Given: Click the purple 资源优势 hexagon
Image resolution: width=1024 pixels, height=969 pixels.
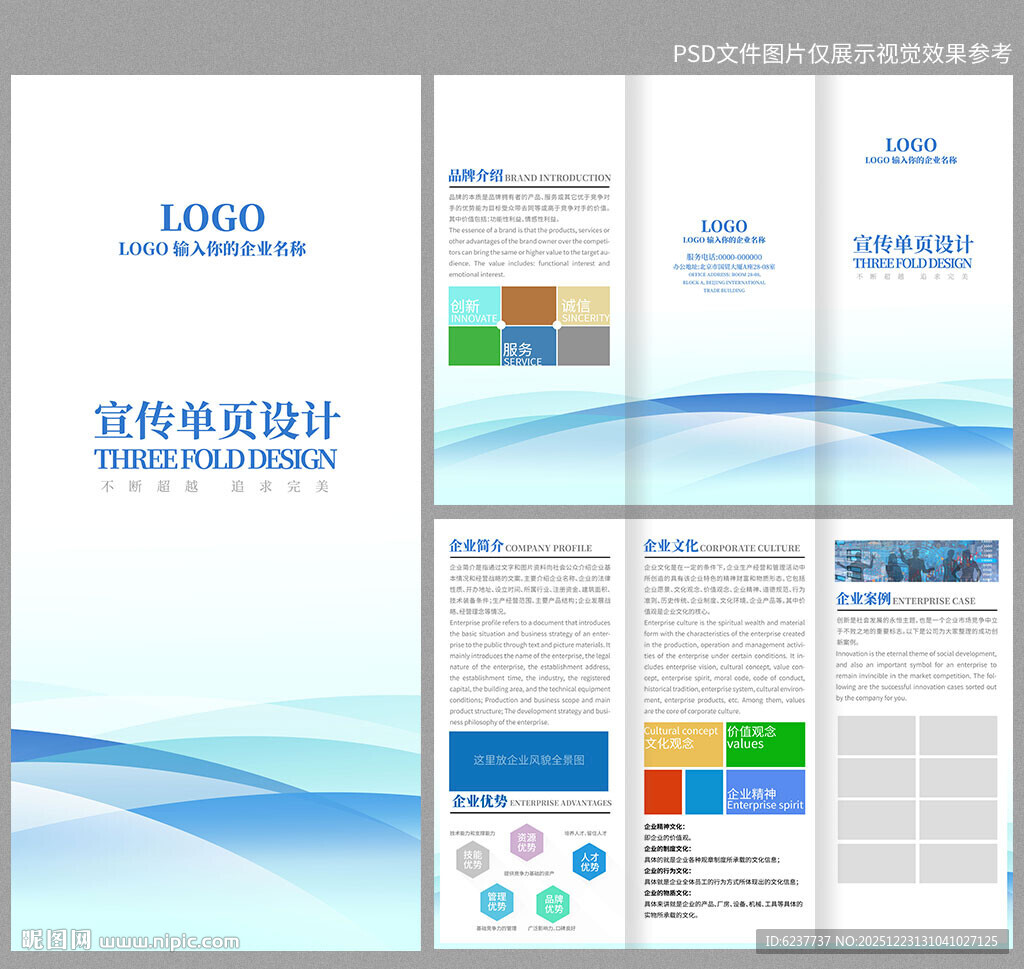Looking at the screenshot, I should coord(526,842).
